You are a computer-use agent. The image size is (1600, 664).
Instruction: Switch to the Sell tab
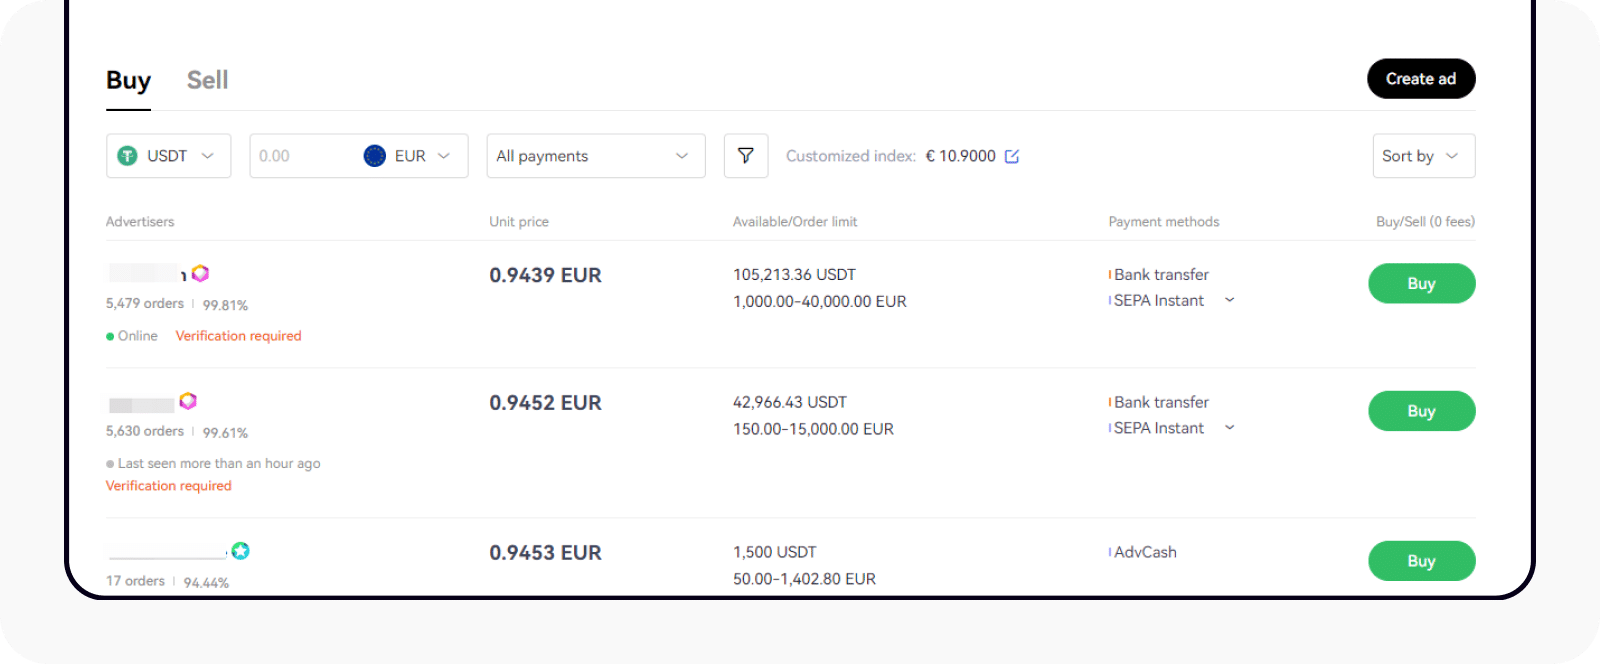[207, 80]
